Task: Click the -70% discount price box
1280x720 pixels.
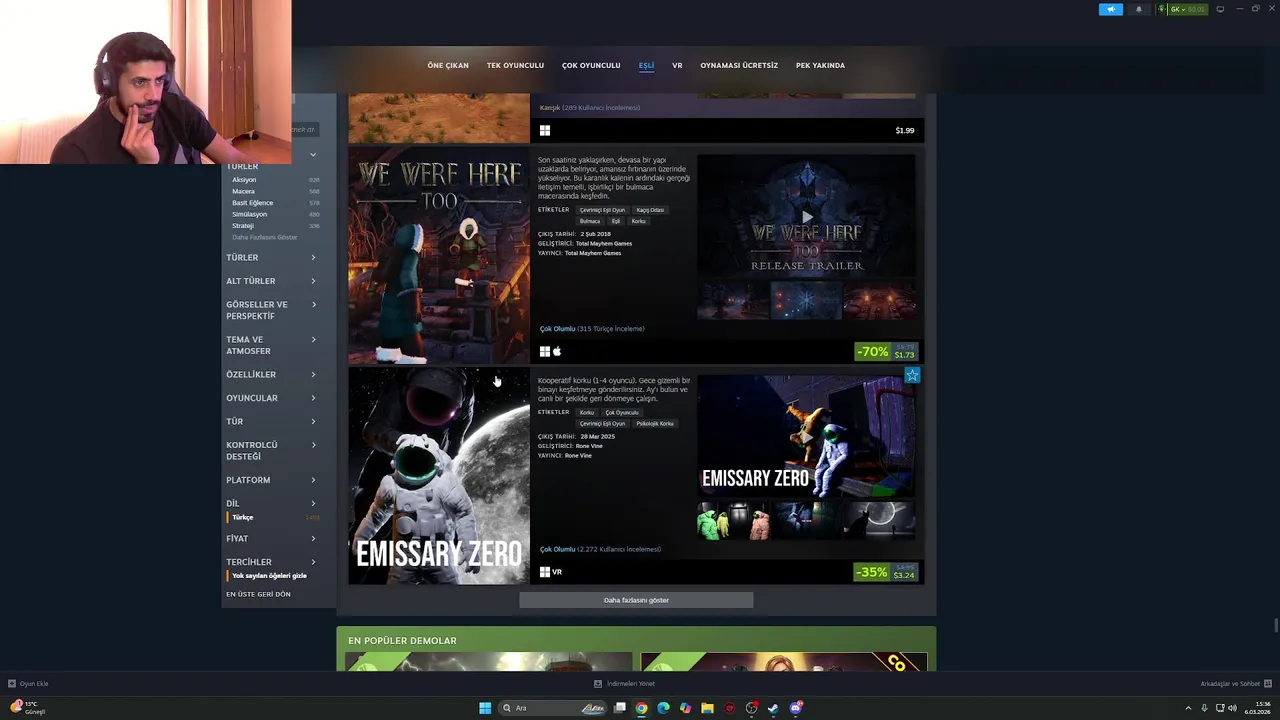Action: coord(887,351)
